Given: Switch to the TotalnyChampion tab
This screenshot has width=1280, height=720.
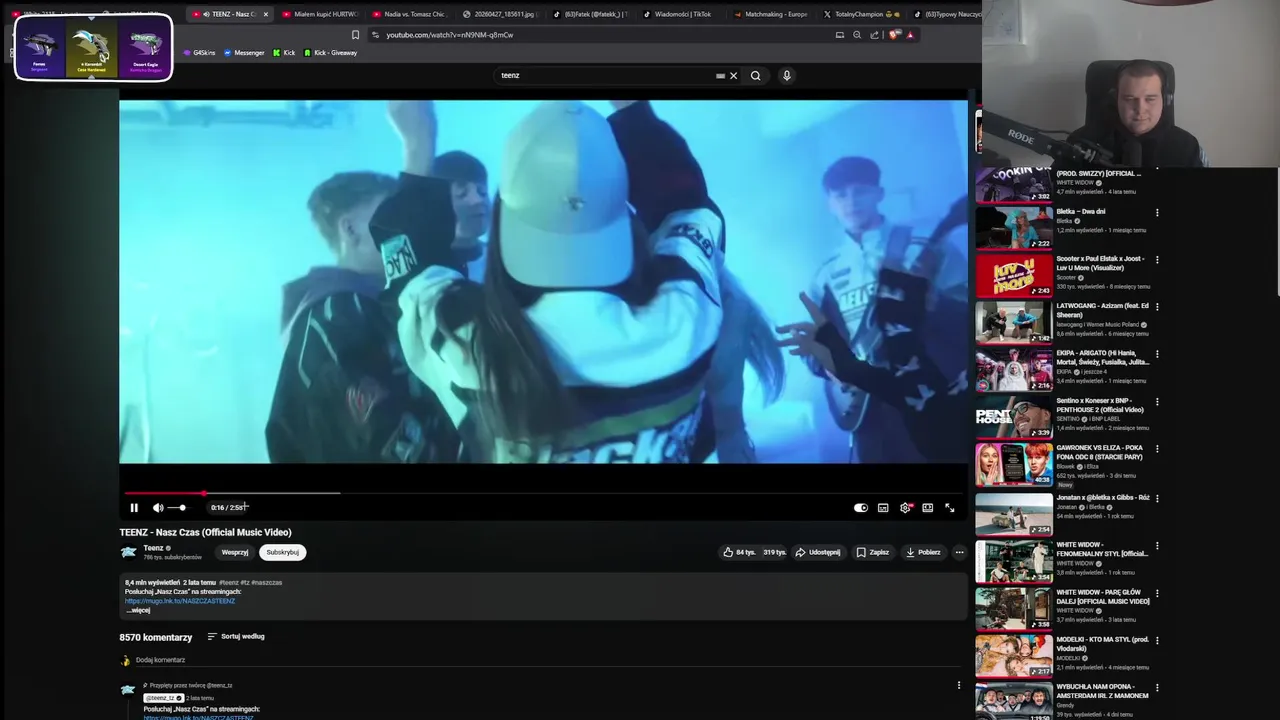Looking at the screenshot, I should pyautogui.click(x=860, y=14).
